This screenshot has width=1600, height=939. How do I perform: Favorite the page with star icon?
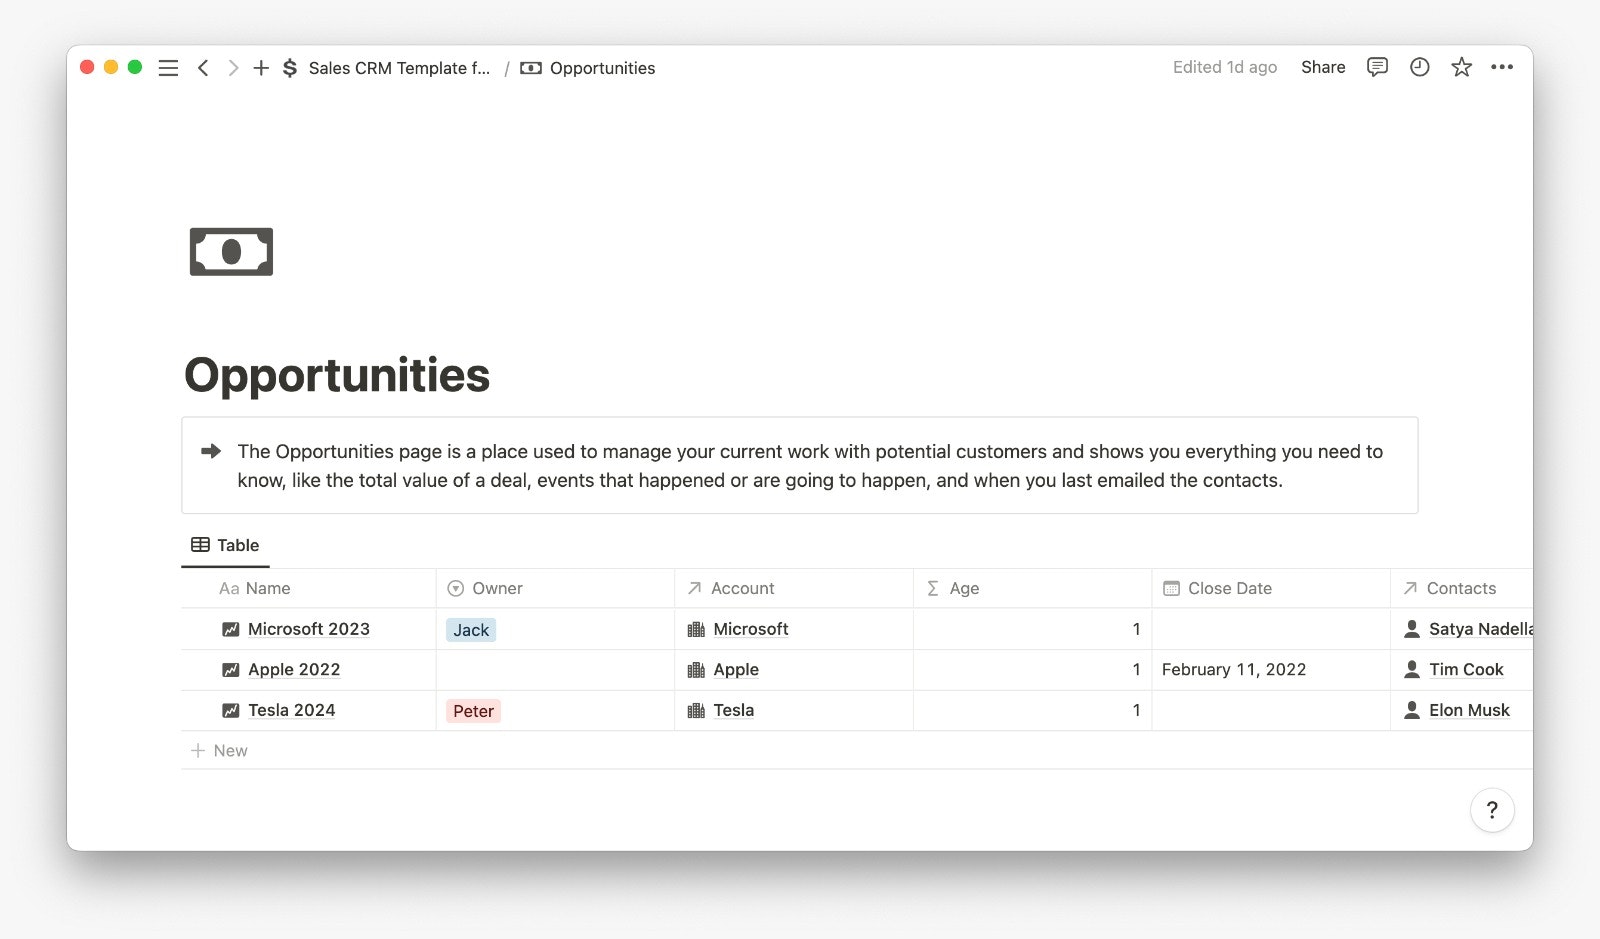tap(1461, 67)
